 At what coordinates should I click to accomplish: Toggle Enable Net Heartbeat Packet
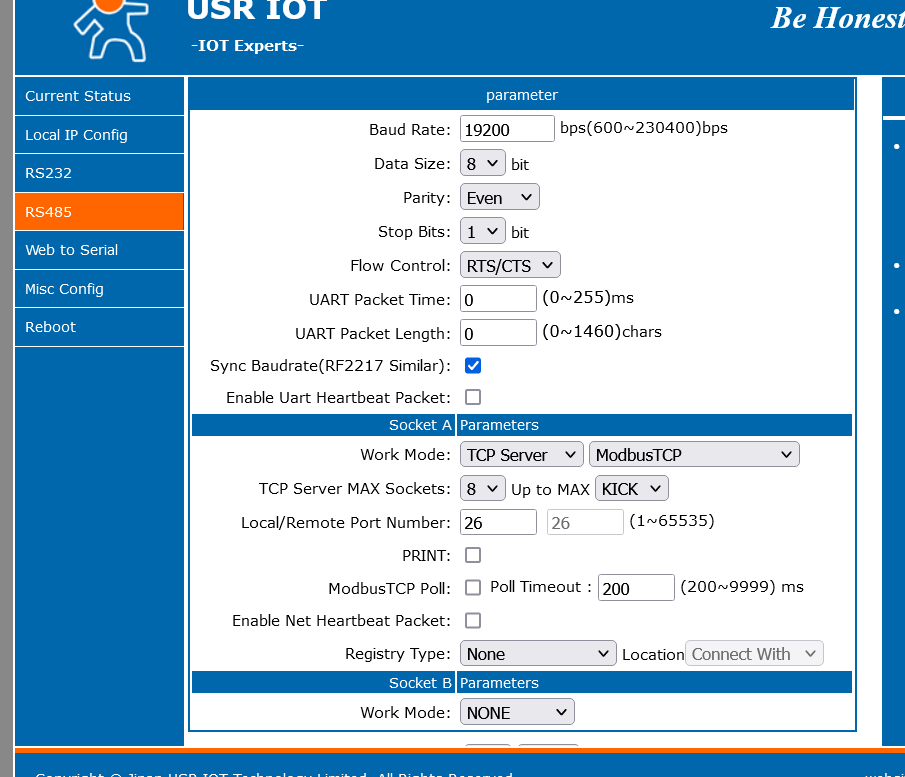pos(473,621)
